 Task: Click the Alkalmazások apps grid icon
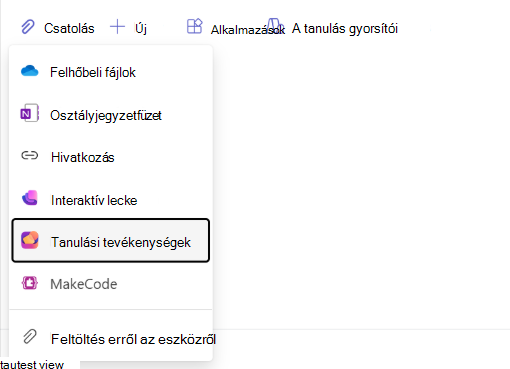195,26
